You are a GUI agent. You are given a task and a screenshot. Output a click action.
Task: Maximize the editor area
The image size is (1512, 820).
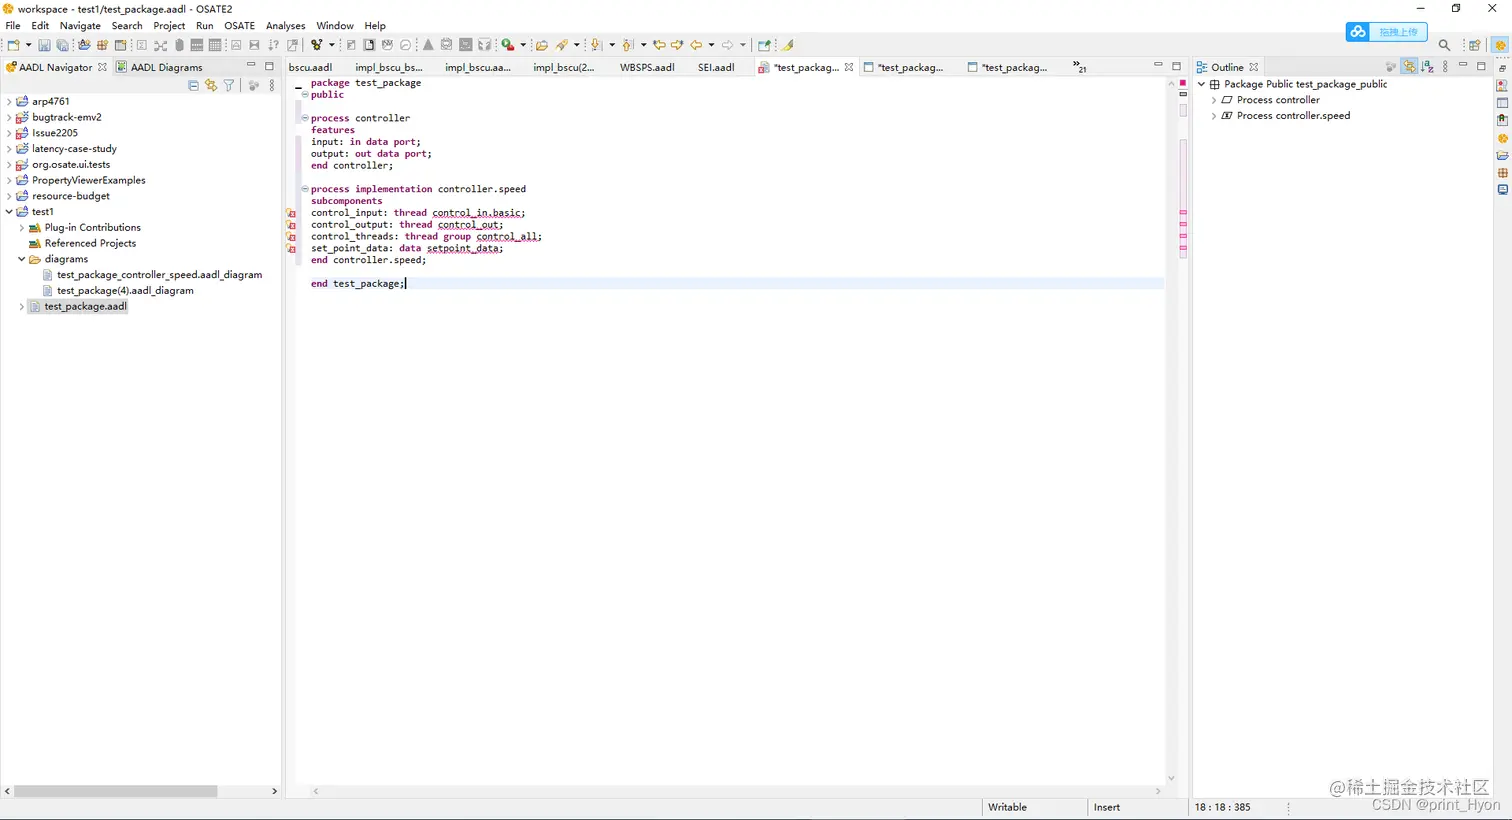[x=1177, y=66]
